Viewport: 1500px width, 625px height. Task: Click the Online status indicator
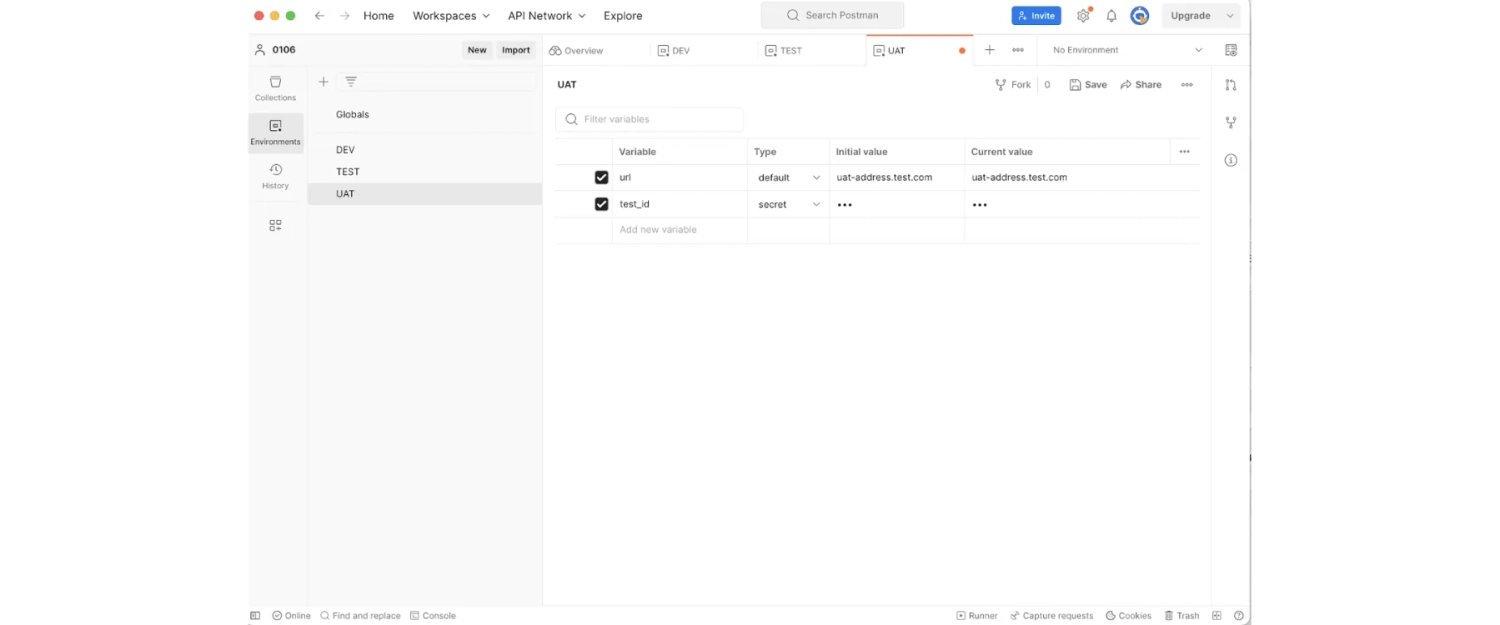pyautogui.click(x=291, y=616)
